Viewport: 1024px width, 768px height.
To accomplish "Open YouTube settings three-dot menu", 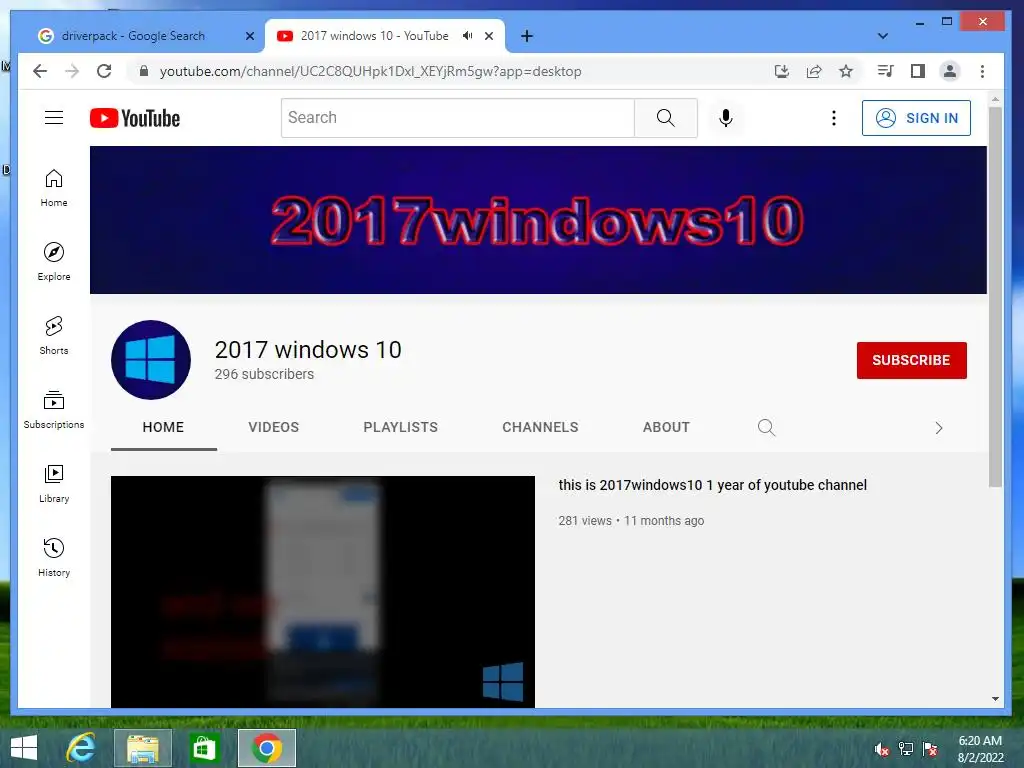I will [833, 118].
